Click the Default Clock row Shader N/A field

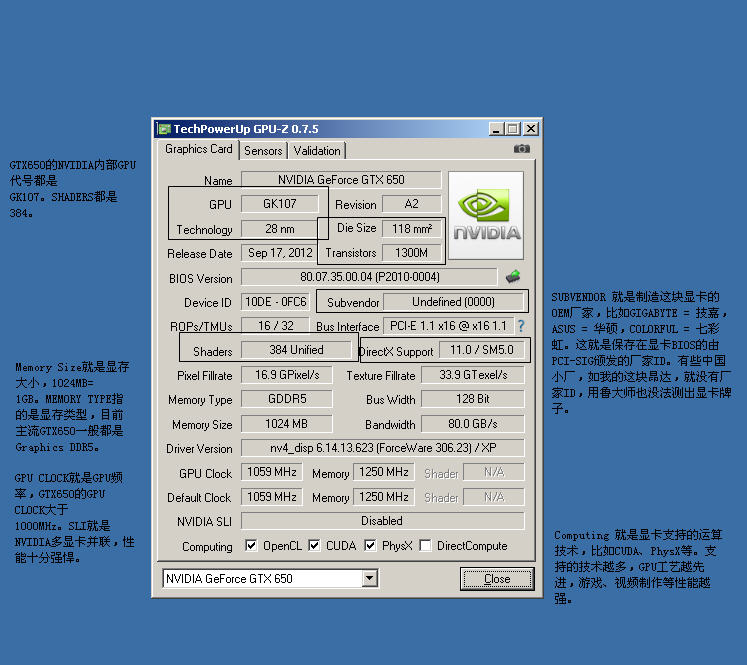pyautogui.click(x=494, y=497)
